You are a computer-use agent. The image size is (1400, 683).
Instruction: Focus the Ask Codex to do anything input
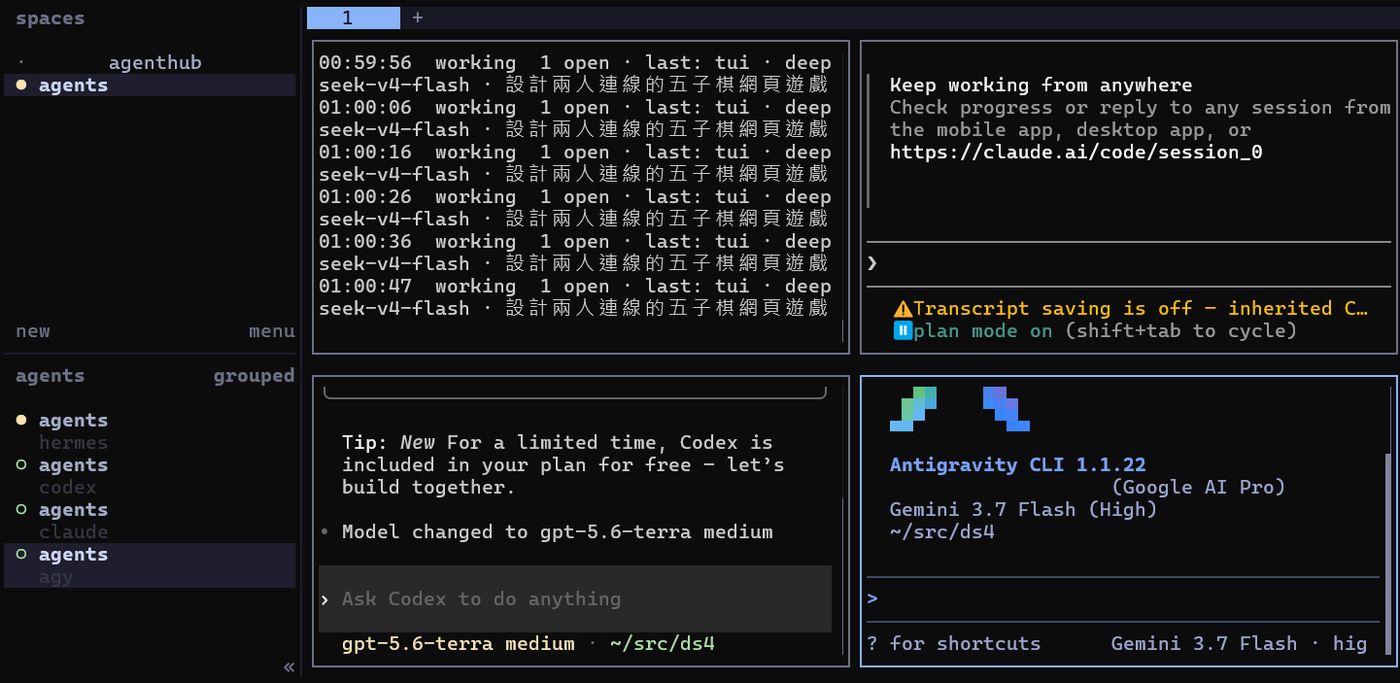[x=575, y=599]
